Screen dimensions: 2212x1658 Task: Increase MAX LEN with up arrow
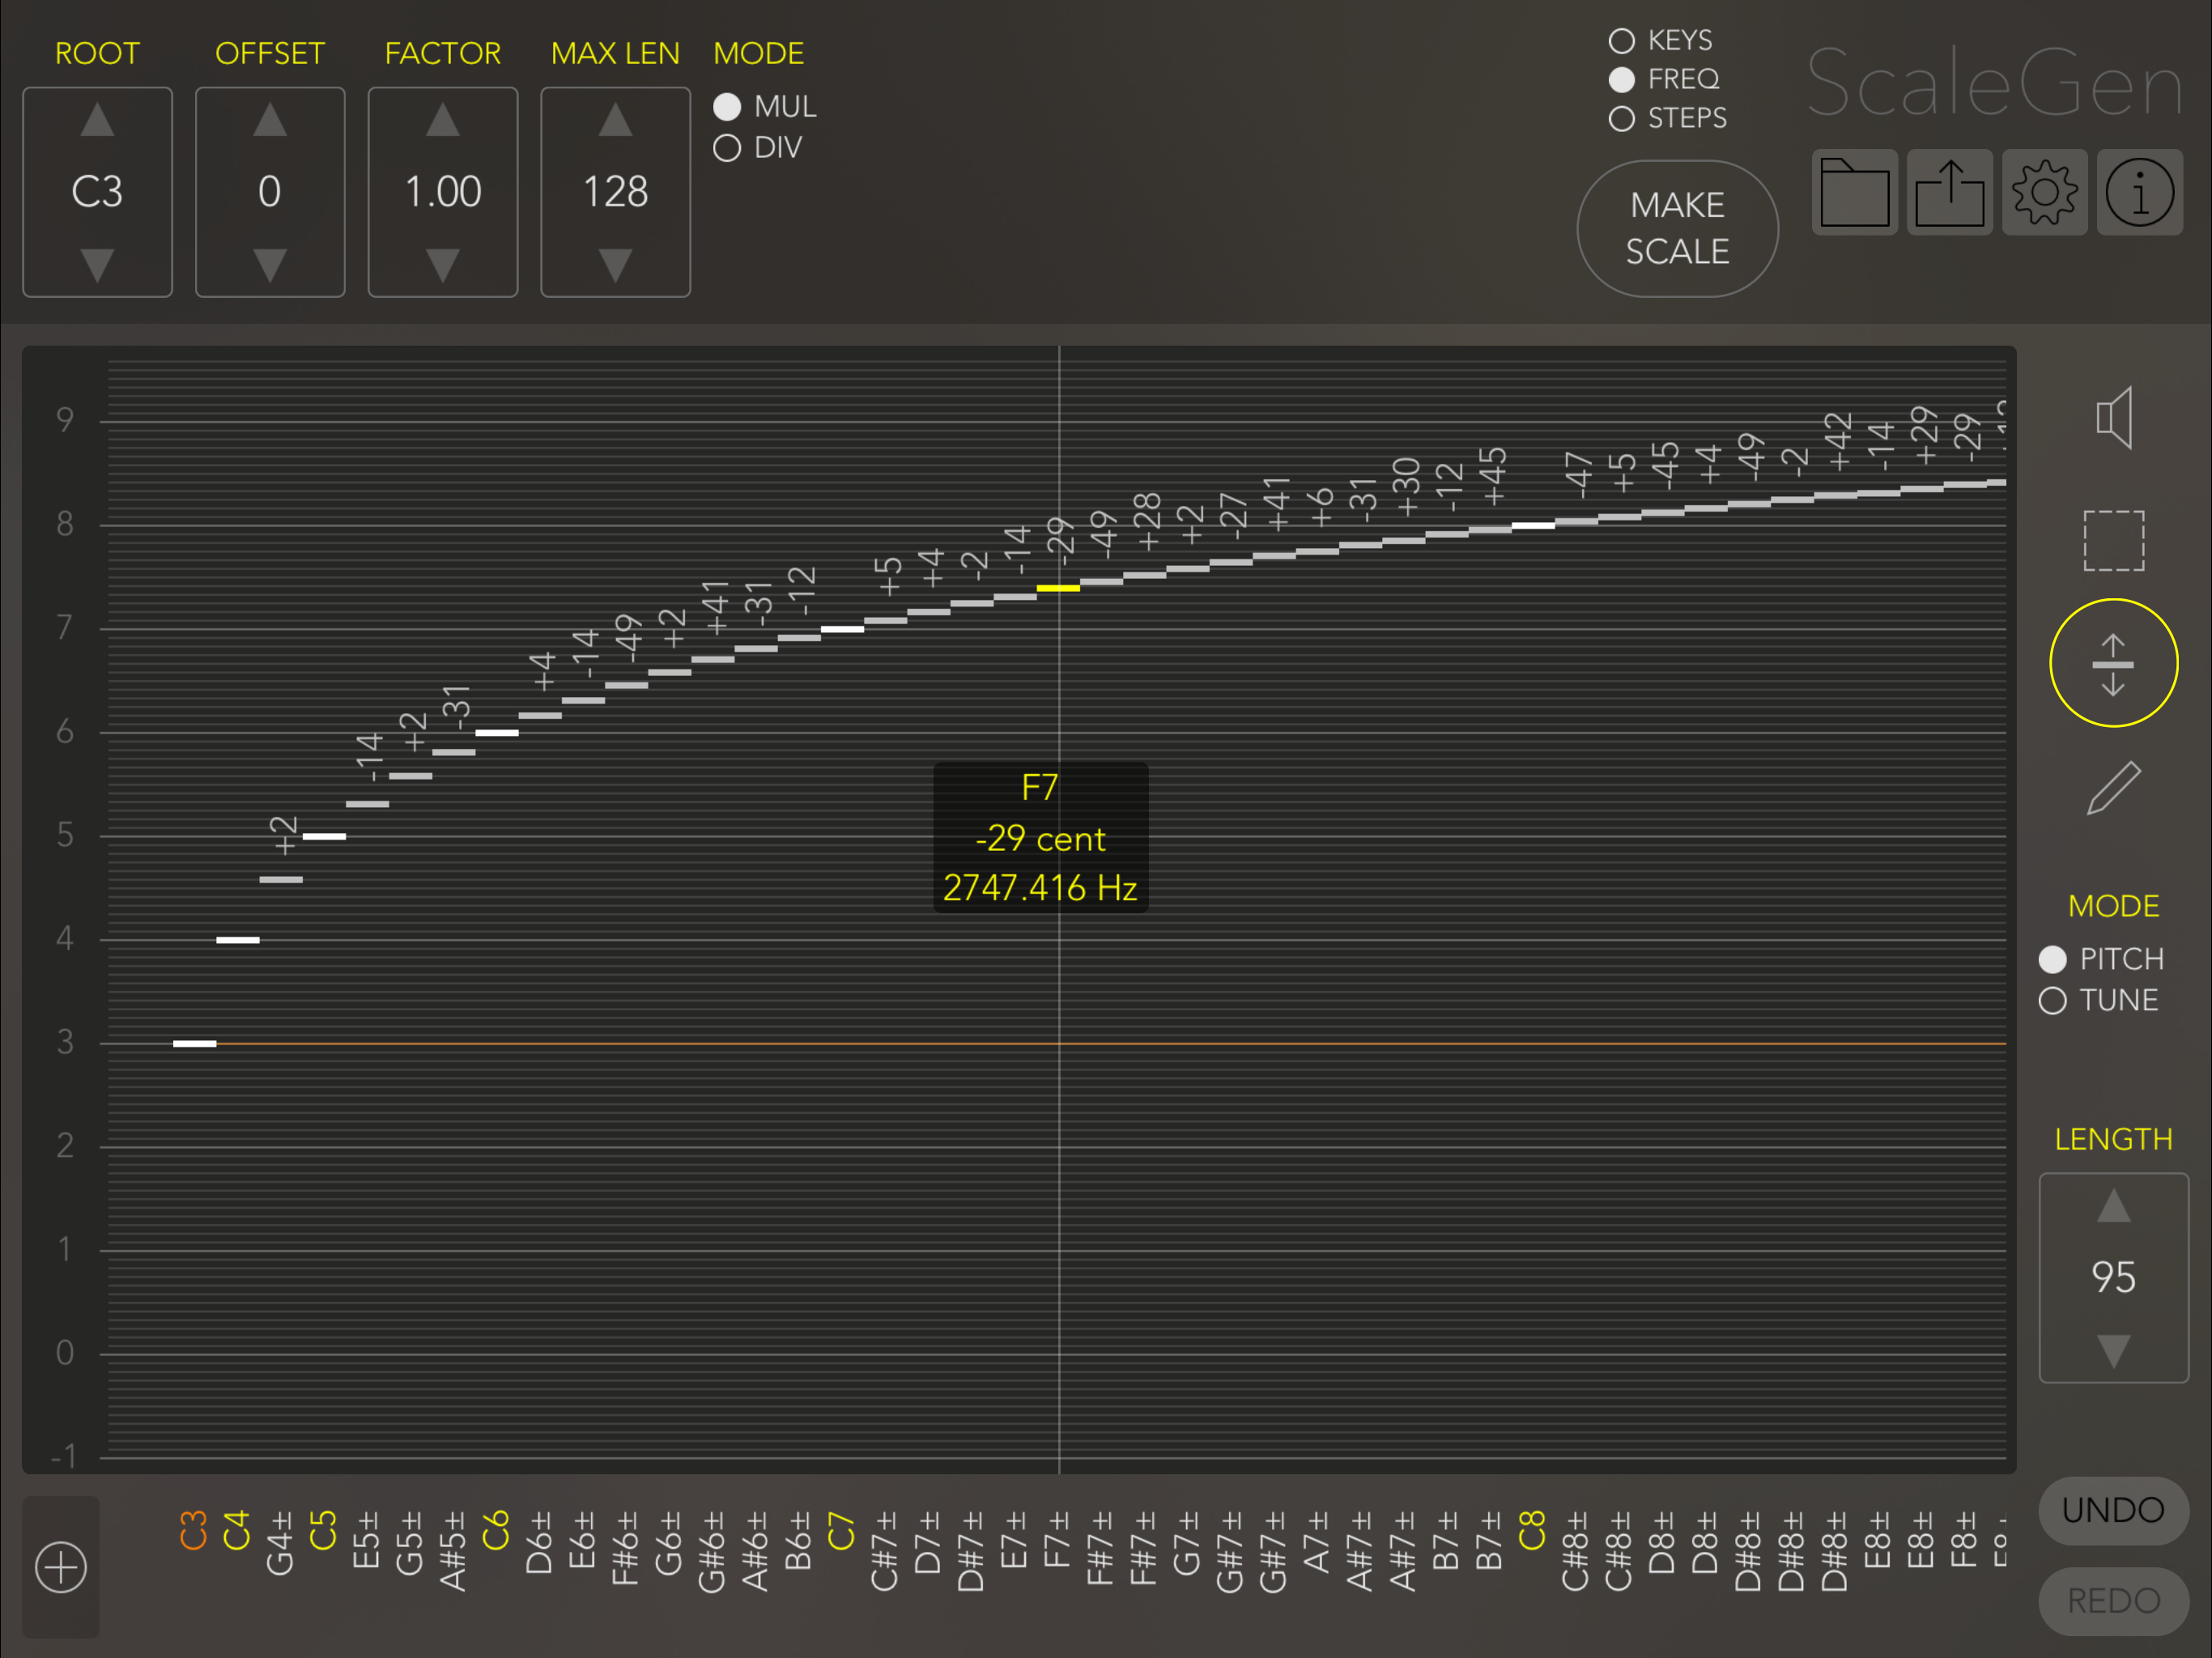616,121
